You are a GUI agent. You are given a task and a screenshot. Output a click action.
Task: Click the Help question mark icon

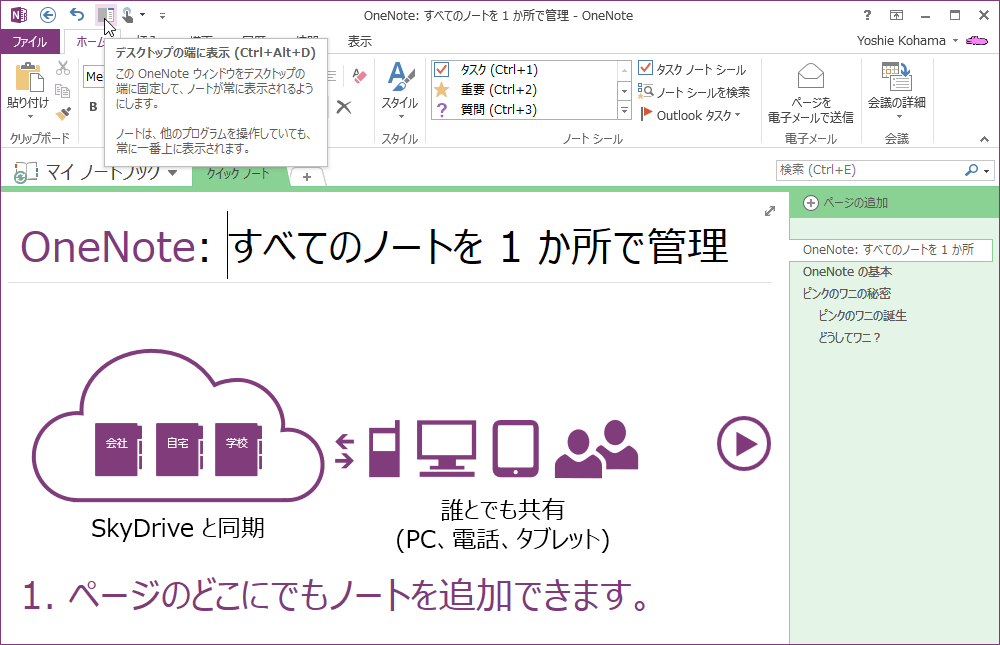[x=867, y=15]
